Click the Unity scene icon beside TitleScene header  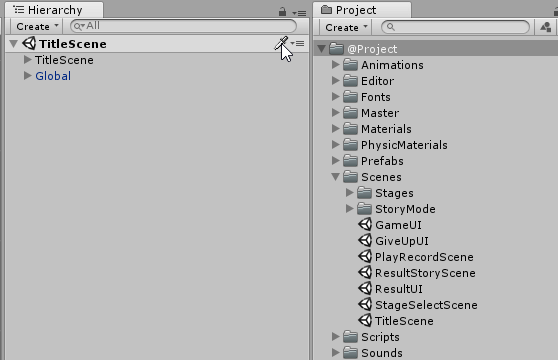(29, 43)
